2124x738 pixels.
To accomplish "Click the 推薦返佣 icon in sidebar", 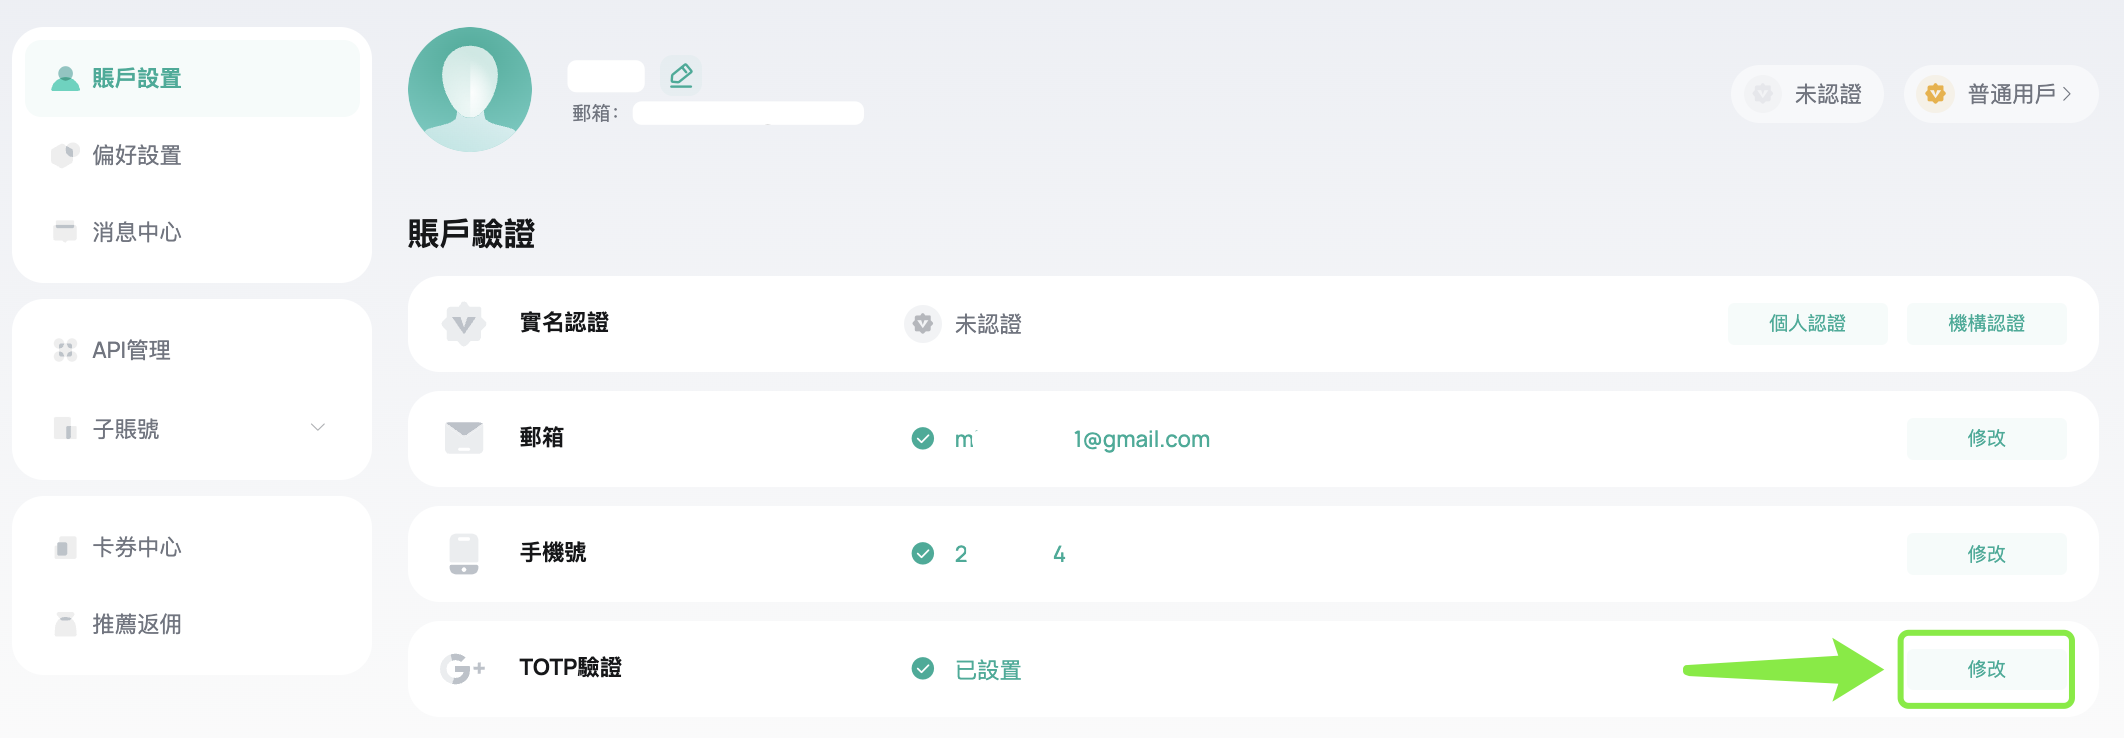I will [x=65, y=624].
